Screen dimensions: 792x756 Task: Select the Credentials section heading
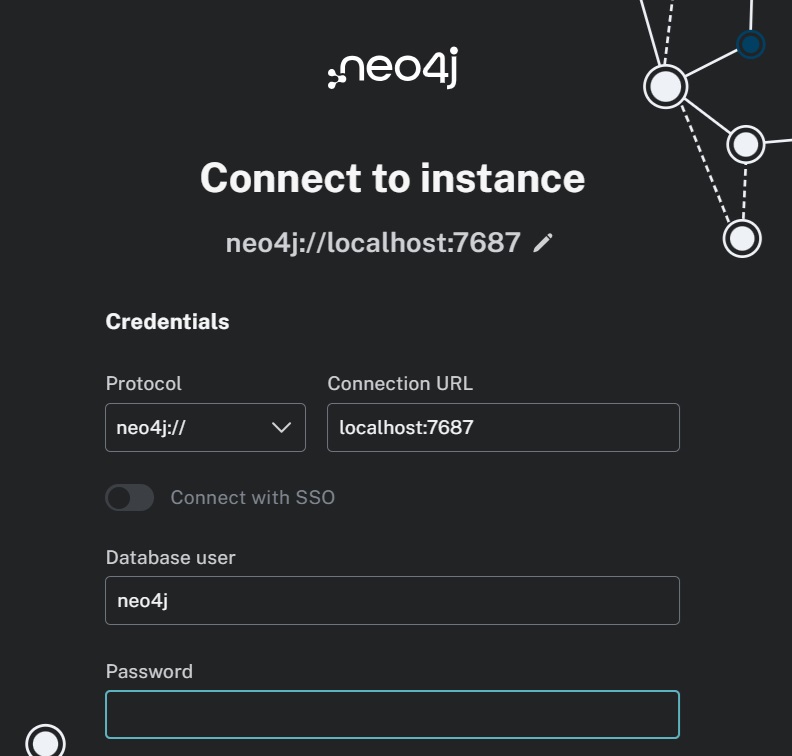click(167, 322)
